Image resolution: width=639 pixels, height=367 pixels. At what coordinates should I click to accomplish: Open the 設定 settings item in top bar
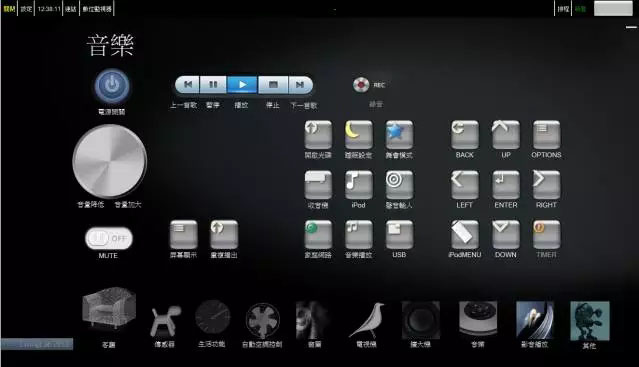[x=26, y=9]
